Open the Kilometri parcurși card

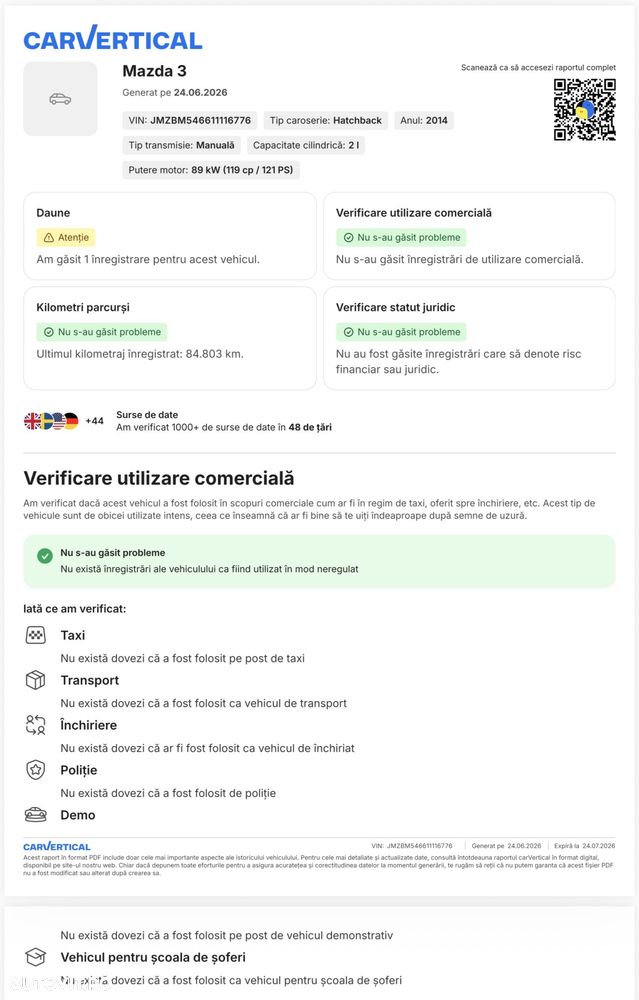170,338
